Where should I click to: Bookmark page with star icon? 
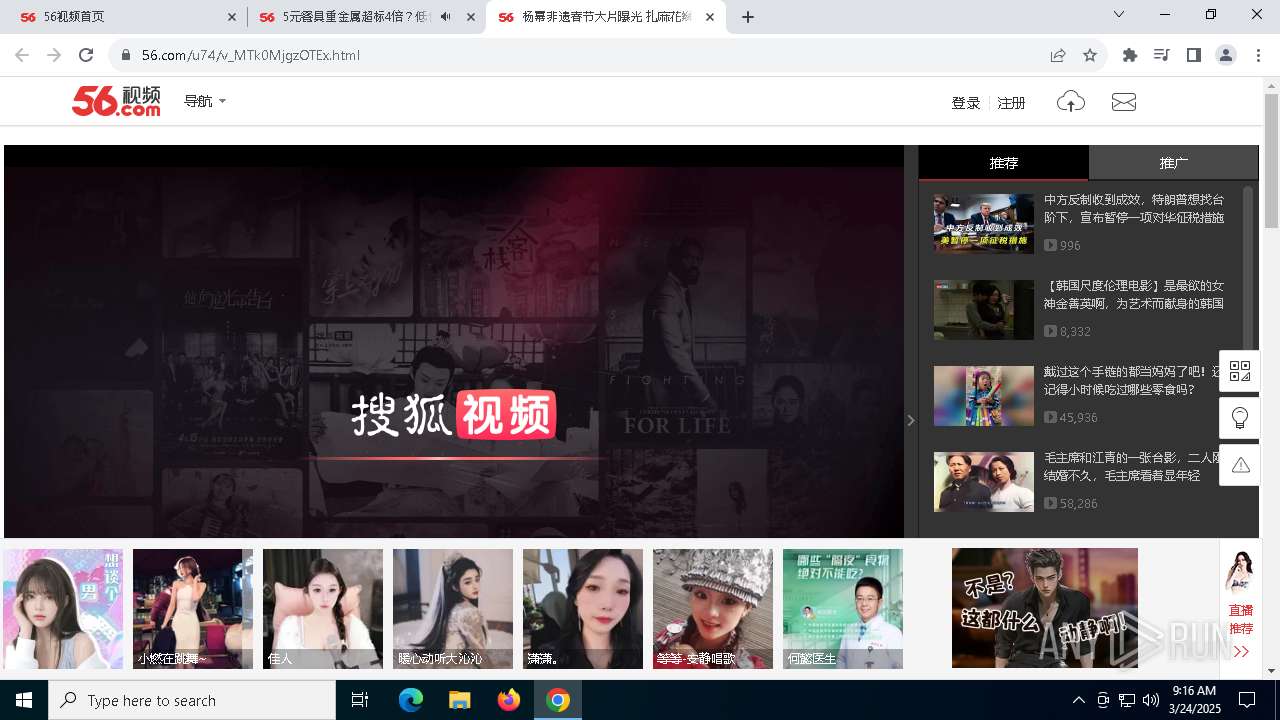coord(1090,55)
